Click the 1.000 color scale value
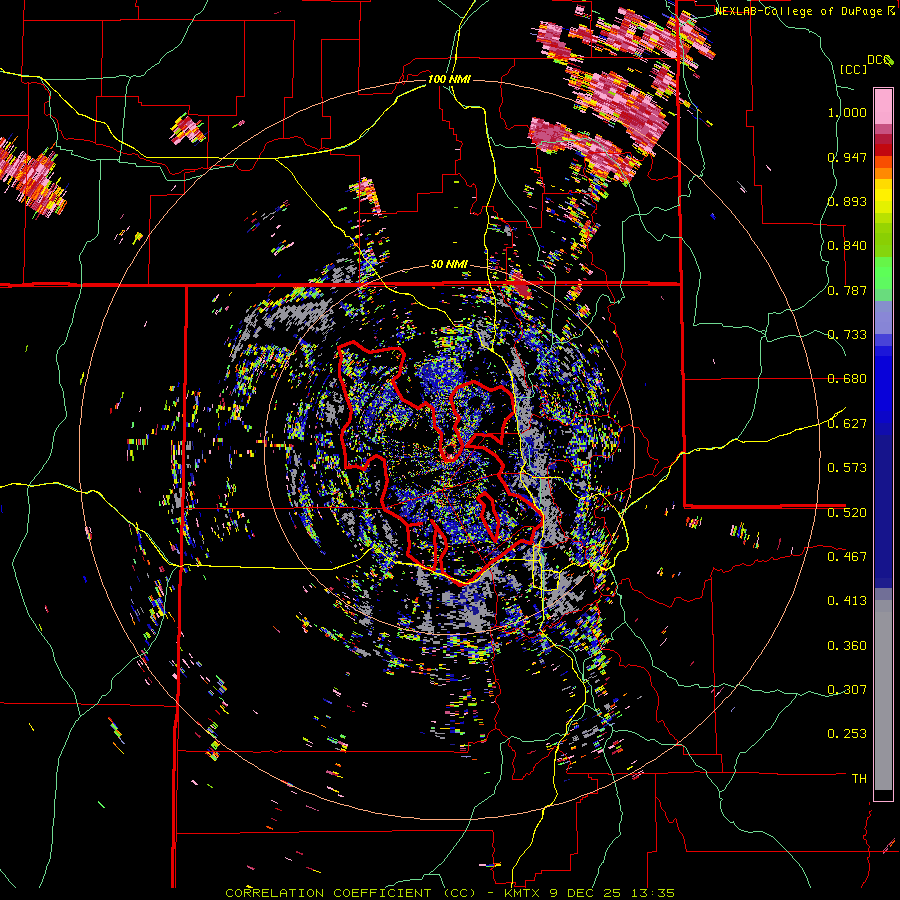The image size is (900, 900). click(847, 112)
